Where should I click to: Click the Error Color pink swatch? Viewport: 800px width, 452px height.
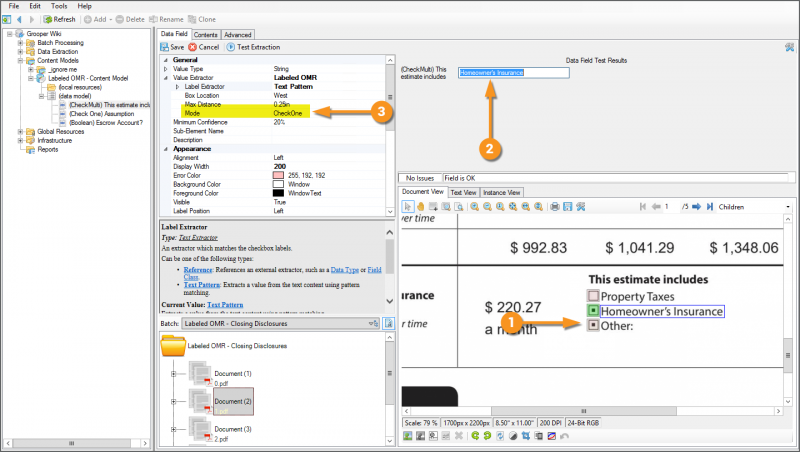click(x=279, y=175)
